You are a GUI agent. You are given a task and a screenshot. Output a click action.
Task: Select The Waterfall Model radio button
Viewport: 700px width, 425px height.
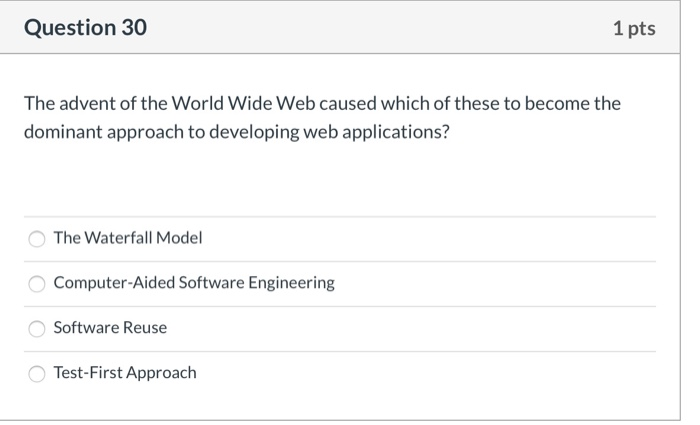point(37,239)
